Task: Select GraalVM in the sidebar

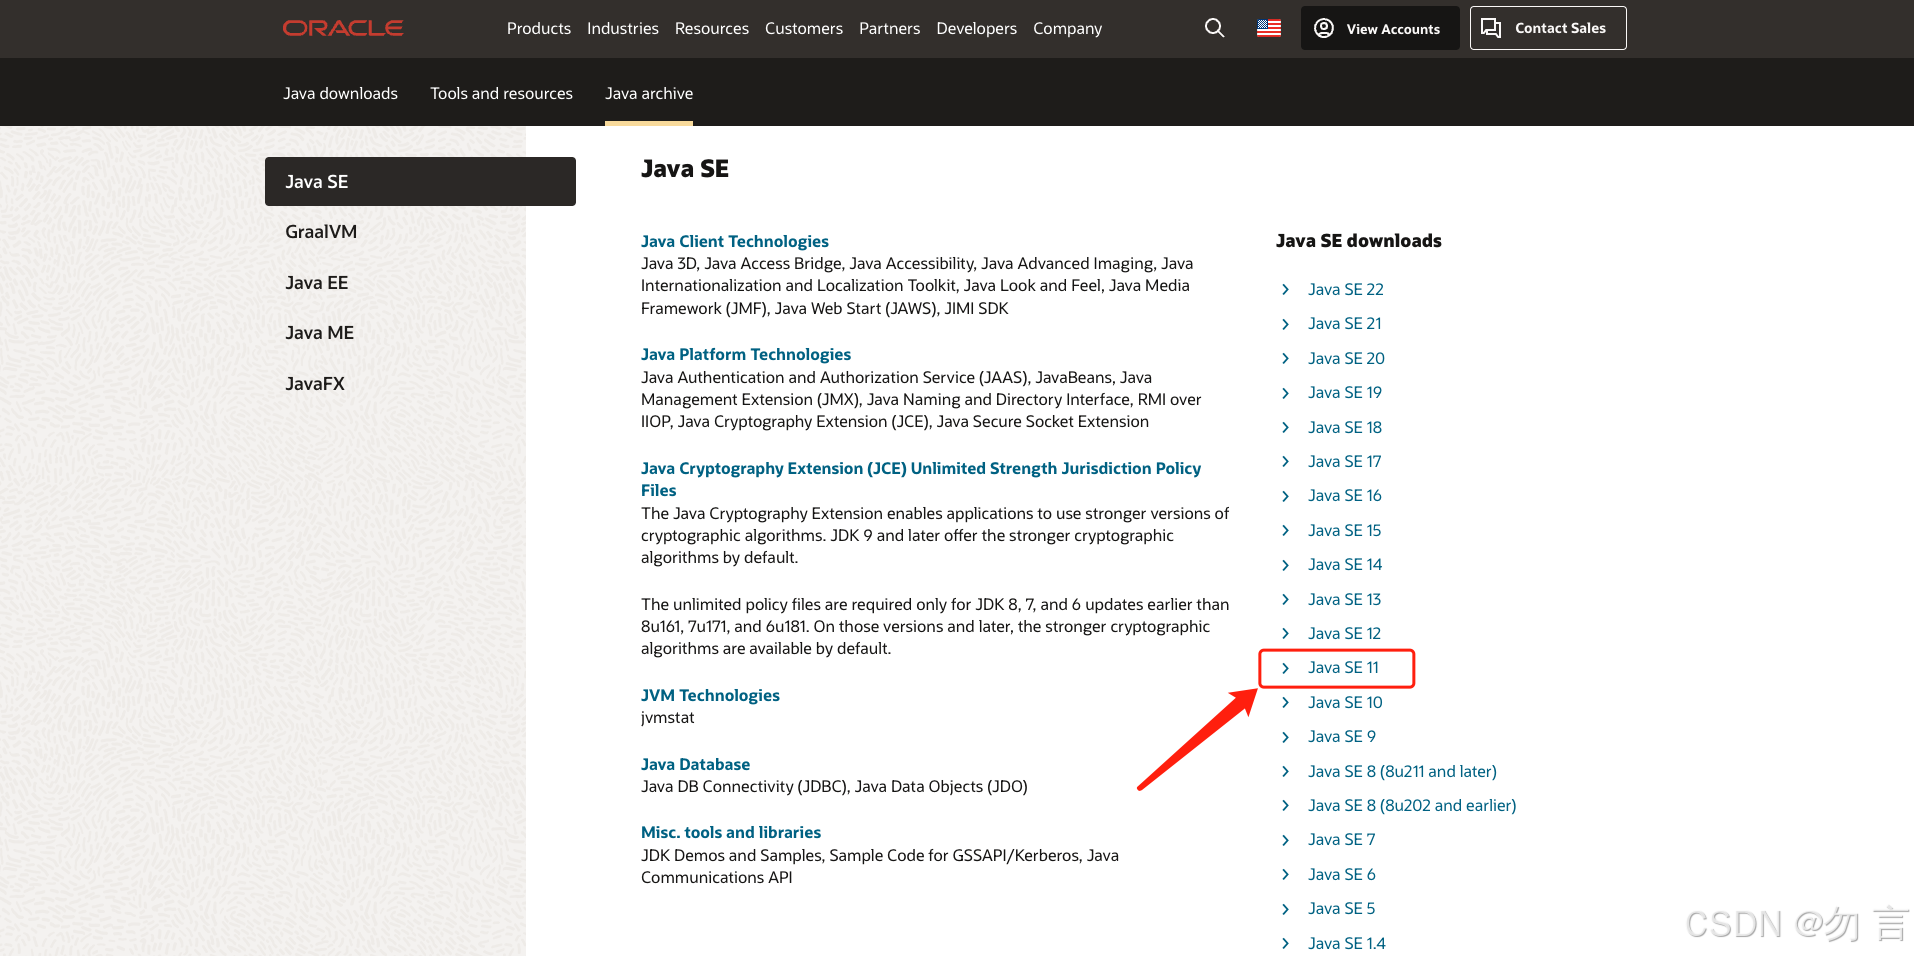Action: [x=321, y=231]
